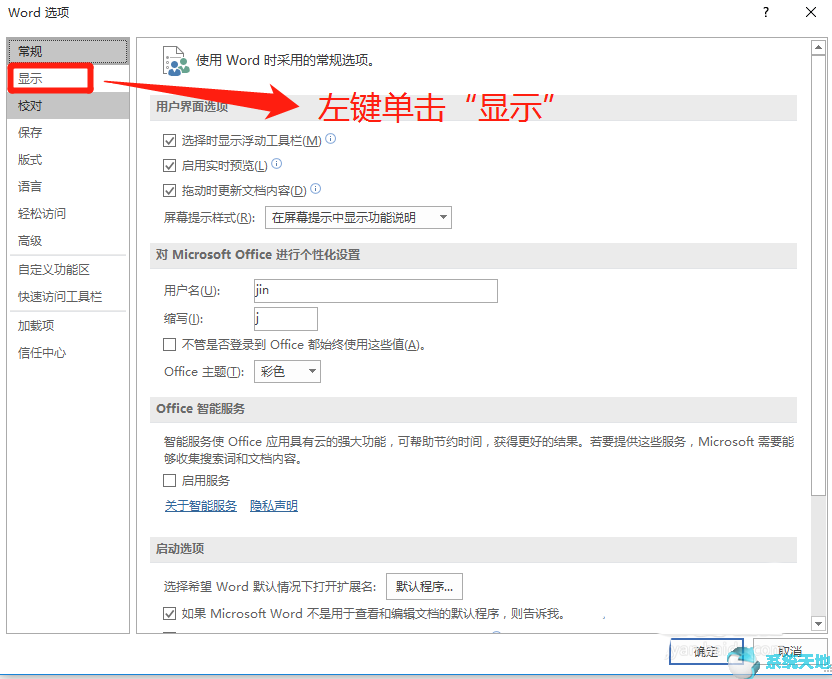Screen dimensions: 832x679
Task: Switch to 版式 settings
Action: point(68,160)
